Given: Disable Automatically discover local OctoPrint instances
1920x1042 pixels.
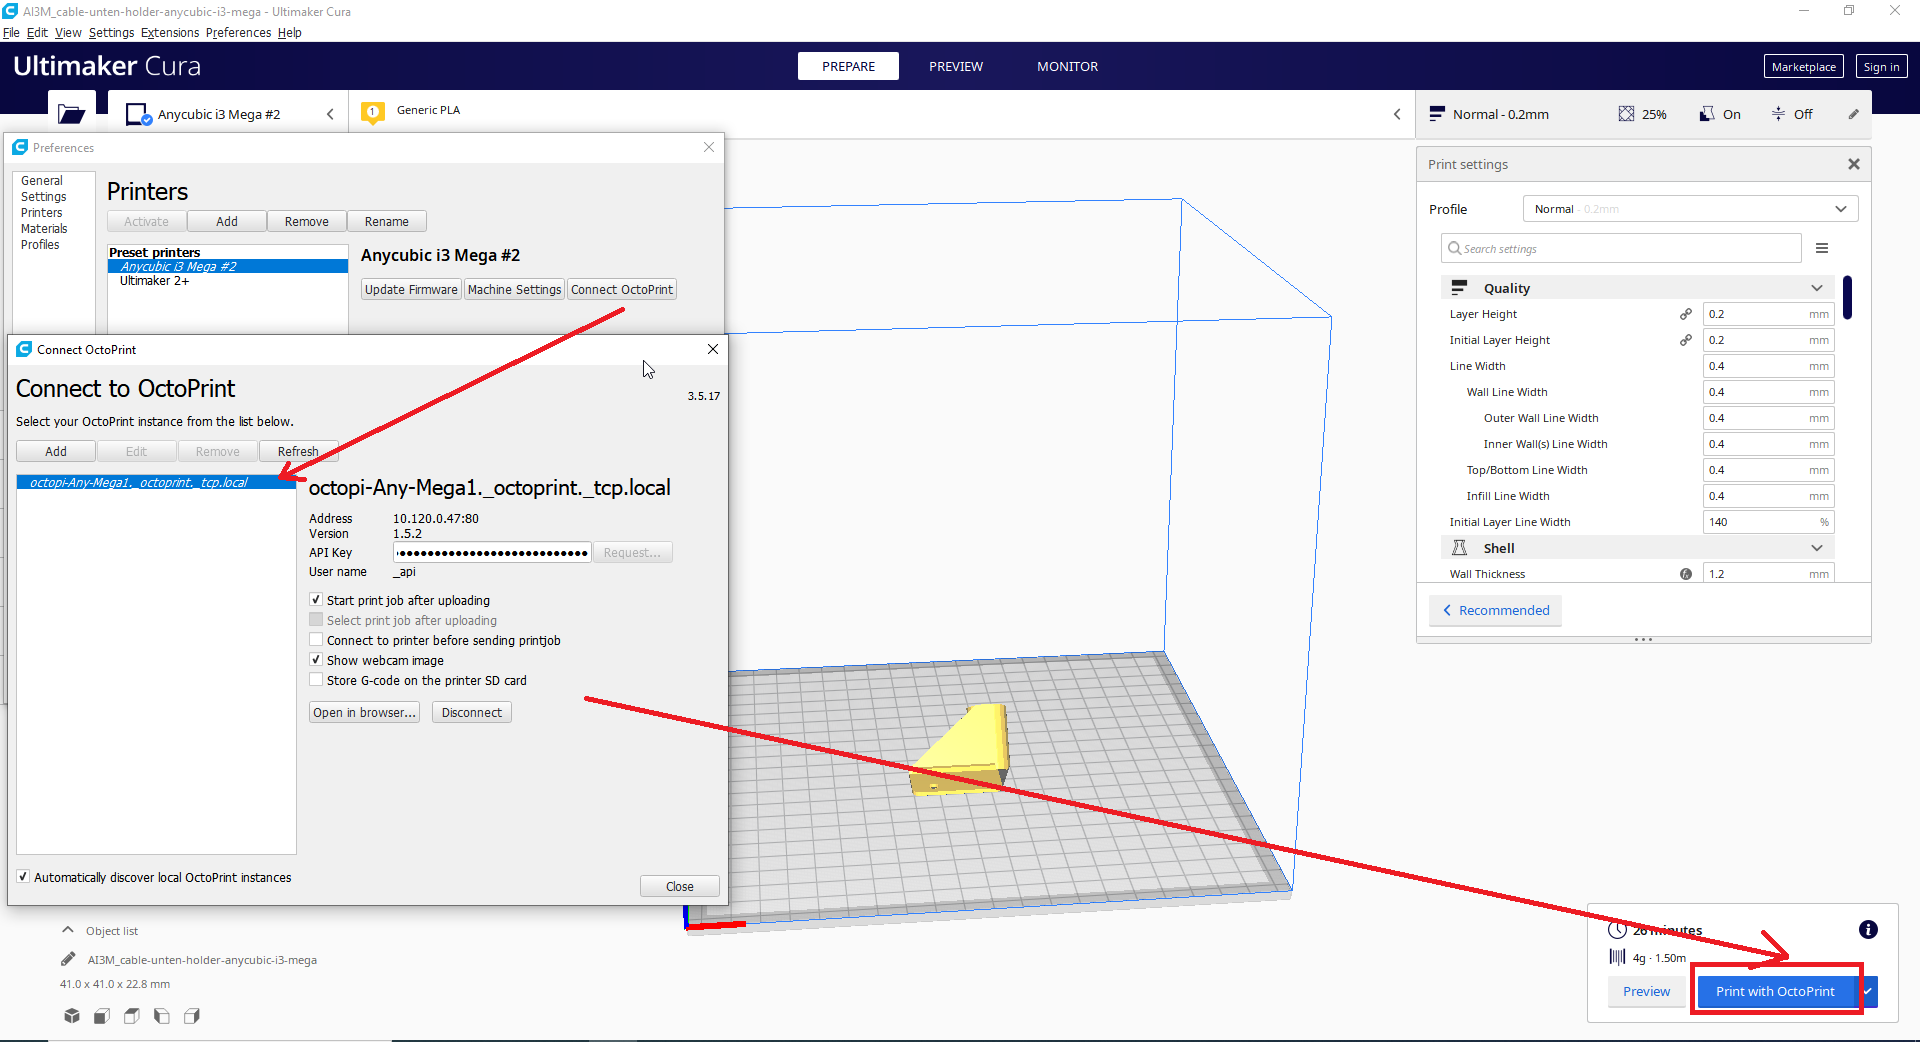Looking at the screenshot, I should [x=22, y=876].
